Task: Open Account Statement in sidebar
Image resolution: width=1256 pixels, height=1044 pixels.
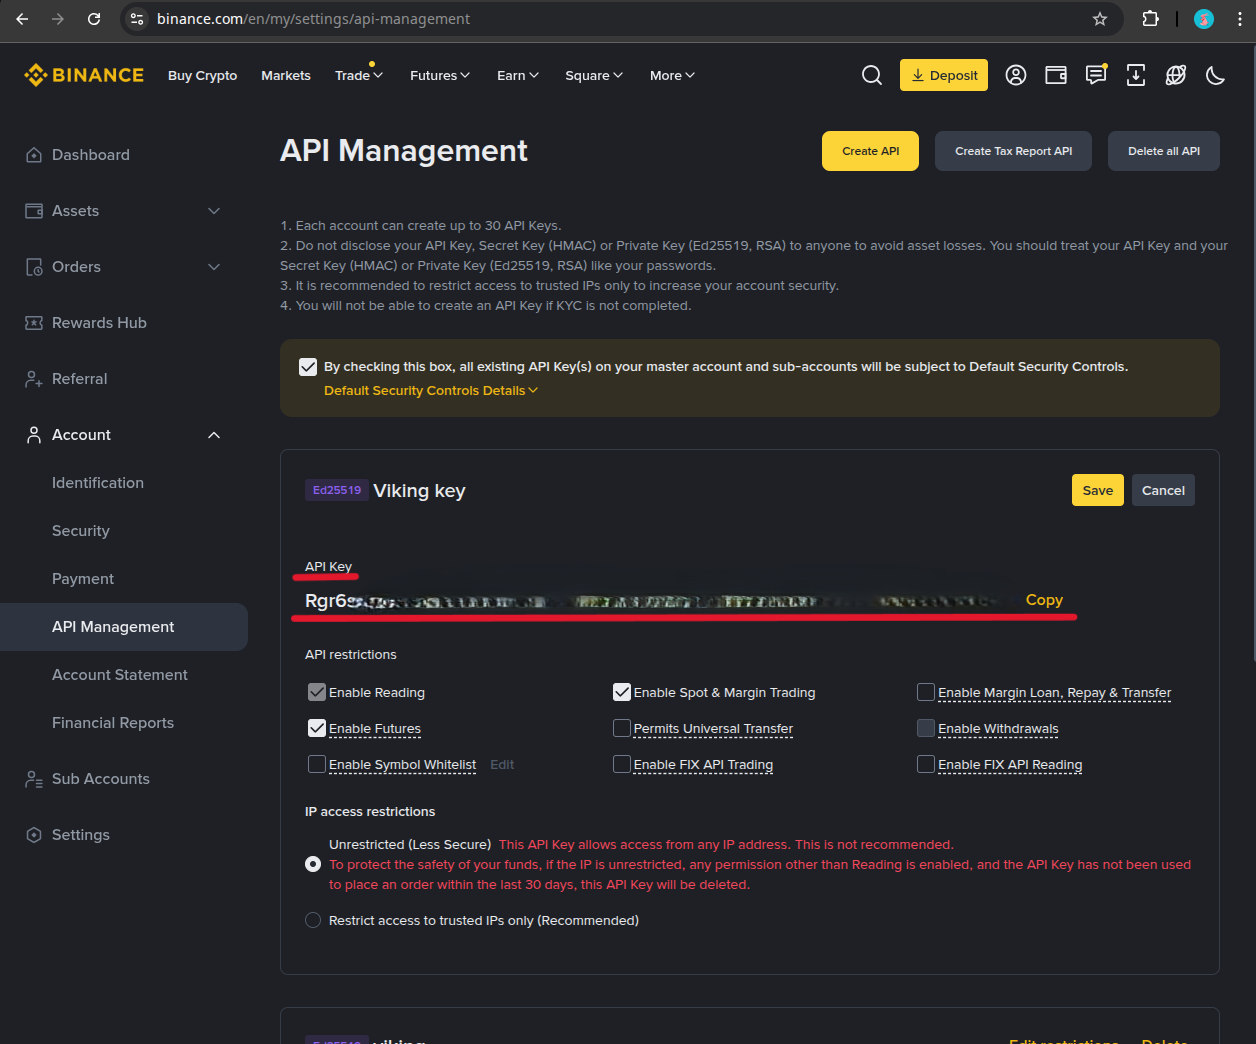Action: pyautogui.click(x=120, y=675)
